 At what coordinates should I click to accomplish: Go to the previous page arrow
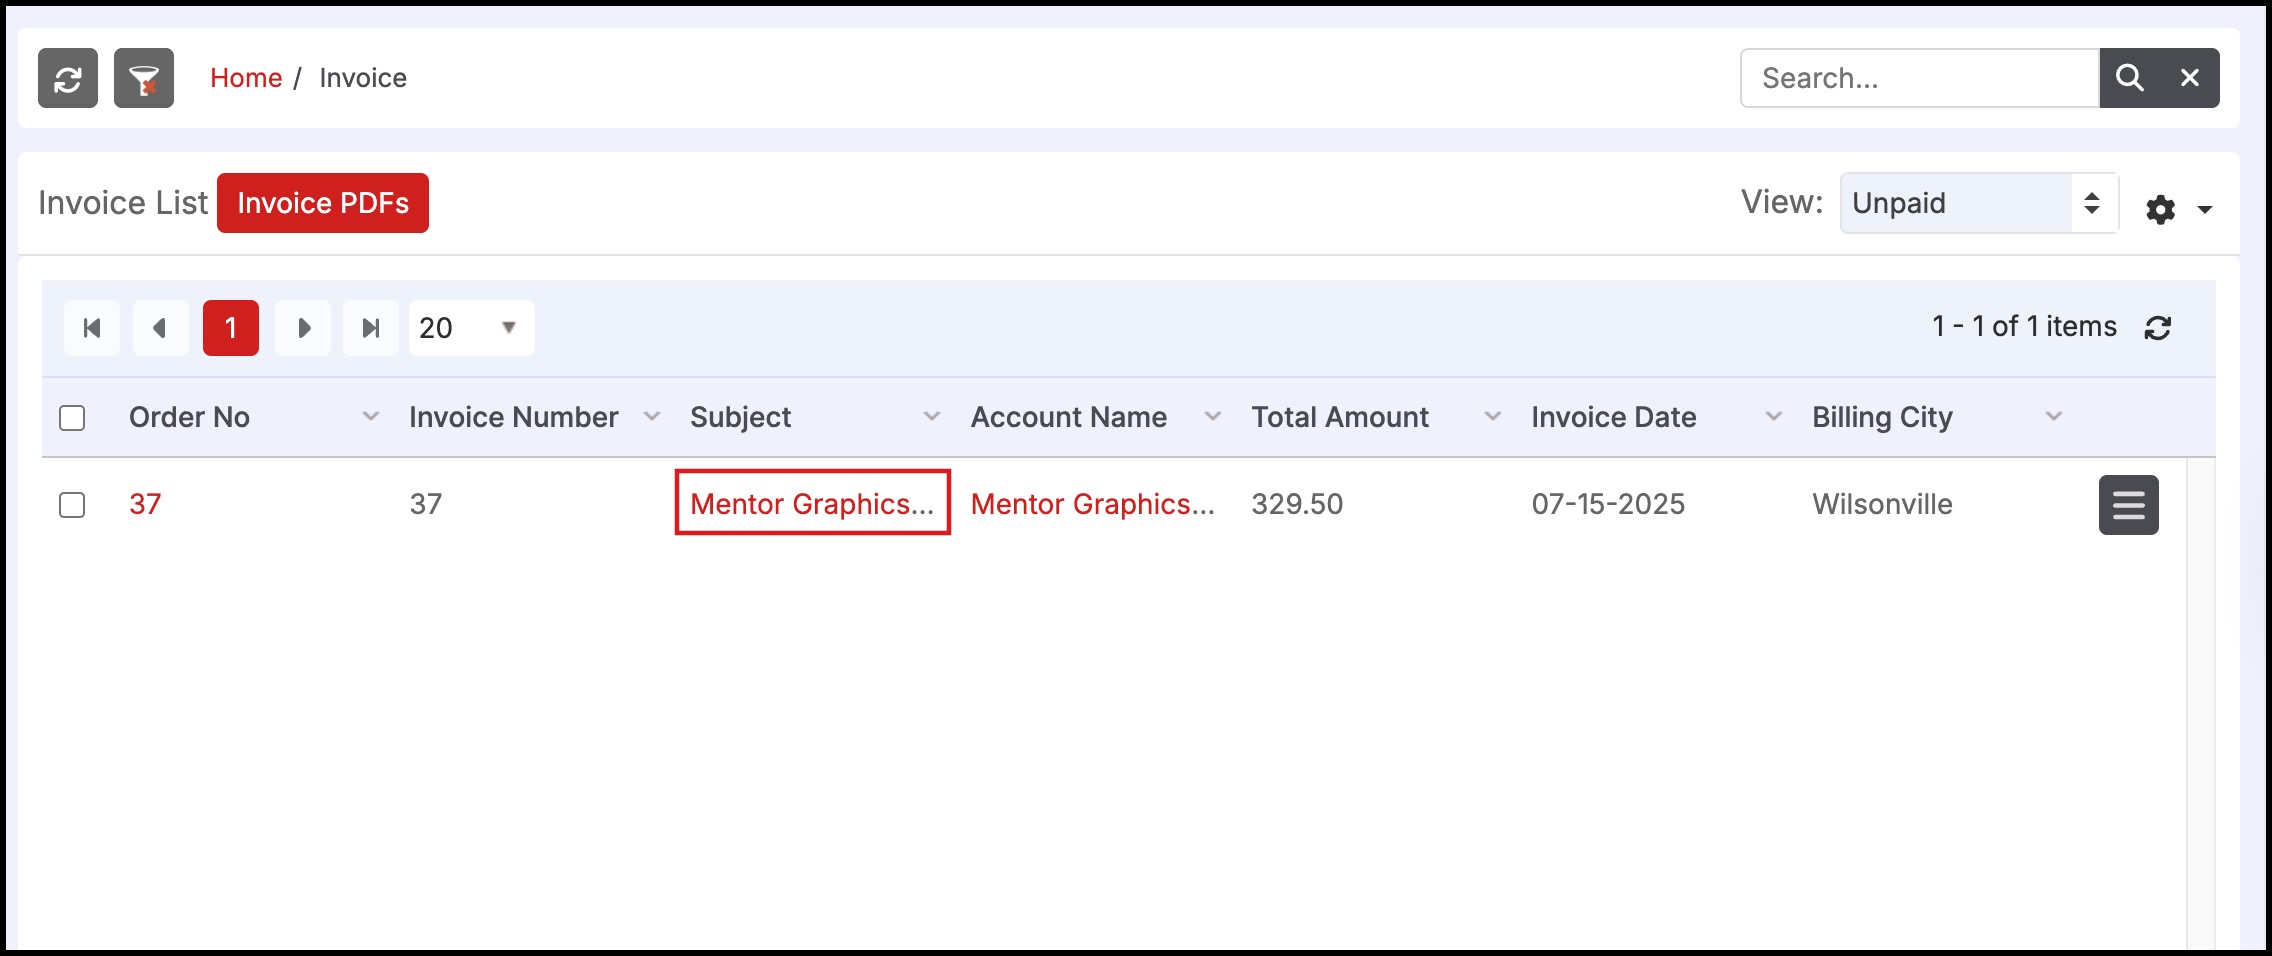coord(160,328)
